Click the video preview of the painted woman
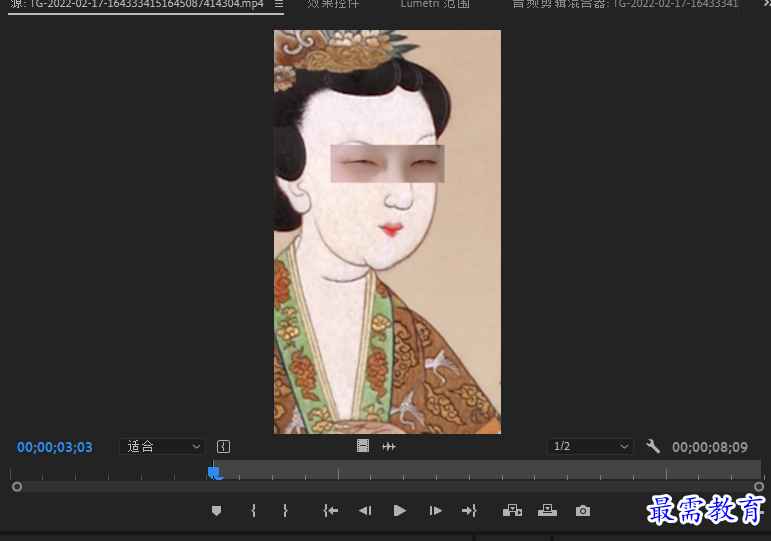Image resolution: width=771 pixels, height=541 pixels. [387, 232]
